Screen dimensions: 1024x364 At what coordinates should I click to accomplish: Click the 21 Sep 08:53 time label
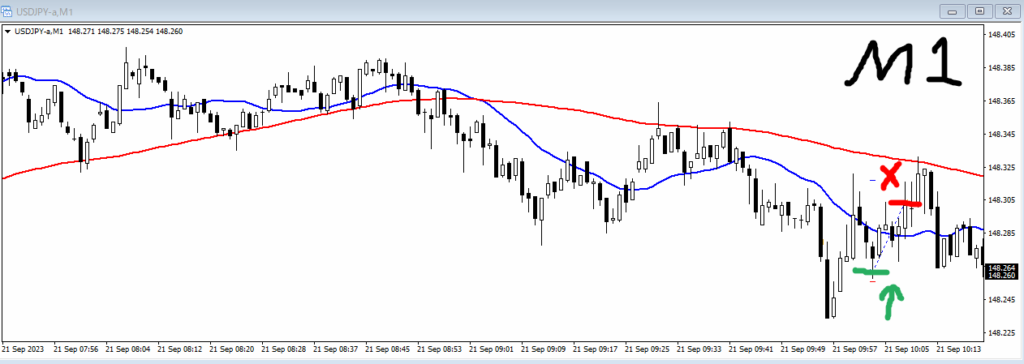[439, 349]
